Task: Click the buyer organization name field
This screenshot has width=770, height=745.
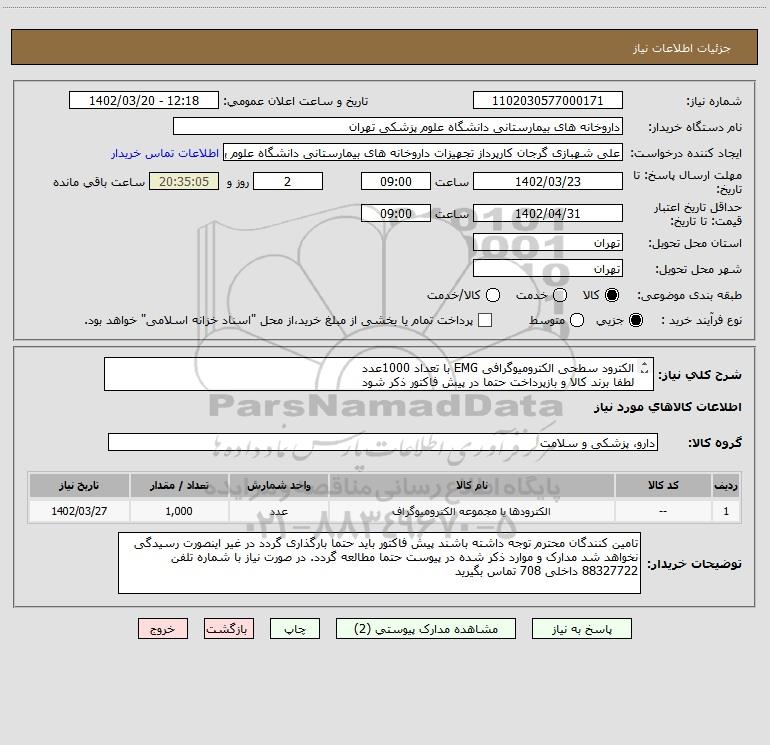Action: 398,127
